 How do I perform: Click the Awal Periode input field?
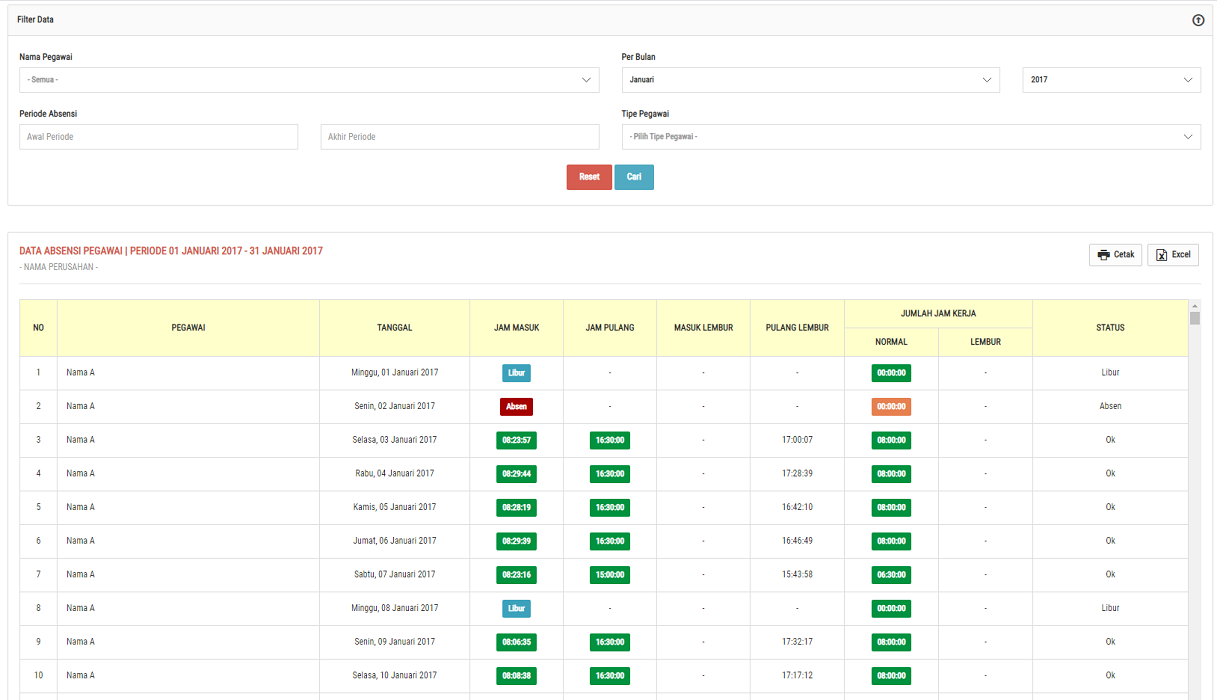tap(159, 137)
